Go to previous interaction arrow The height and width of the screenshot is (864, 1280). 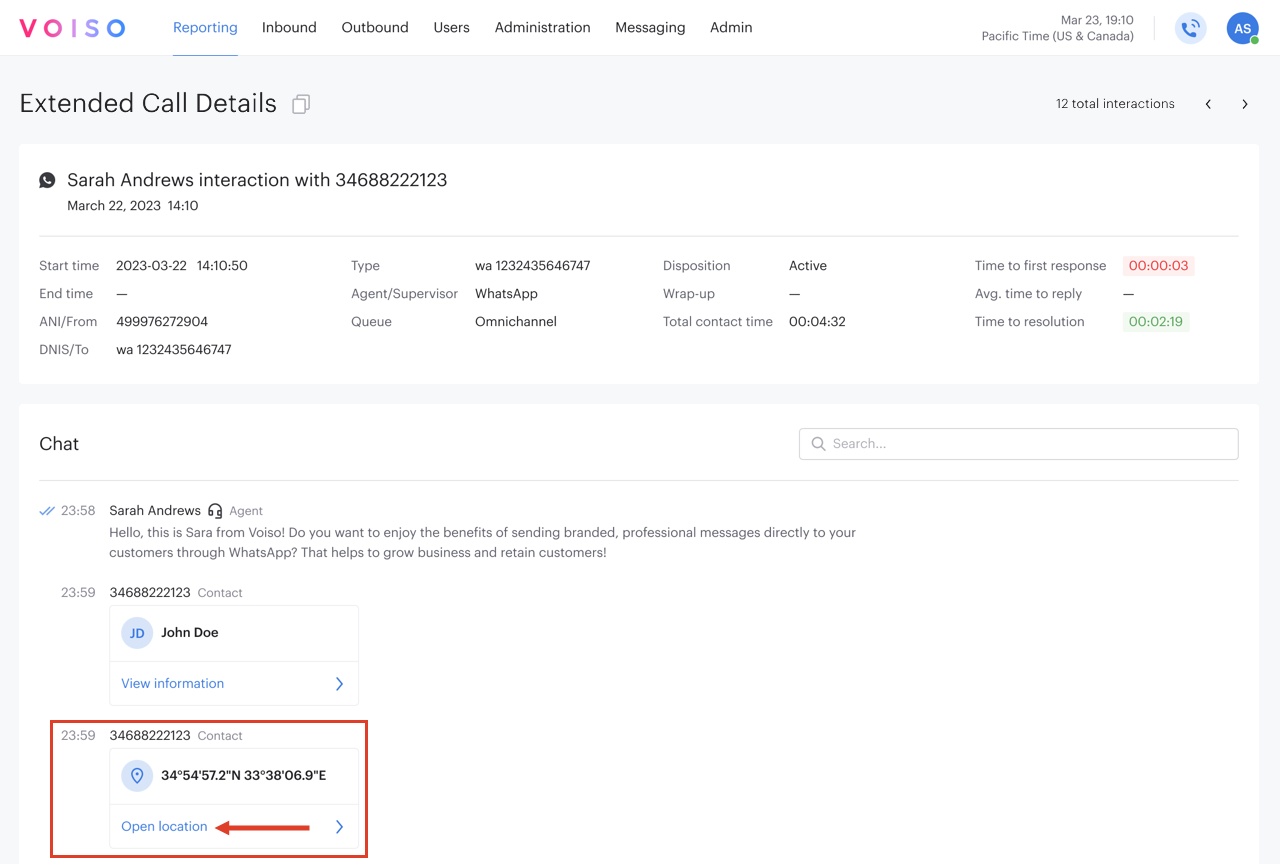[1208, 104]
